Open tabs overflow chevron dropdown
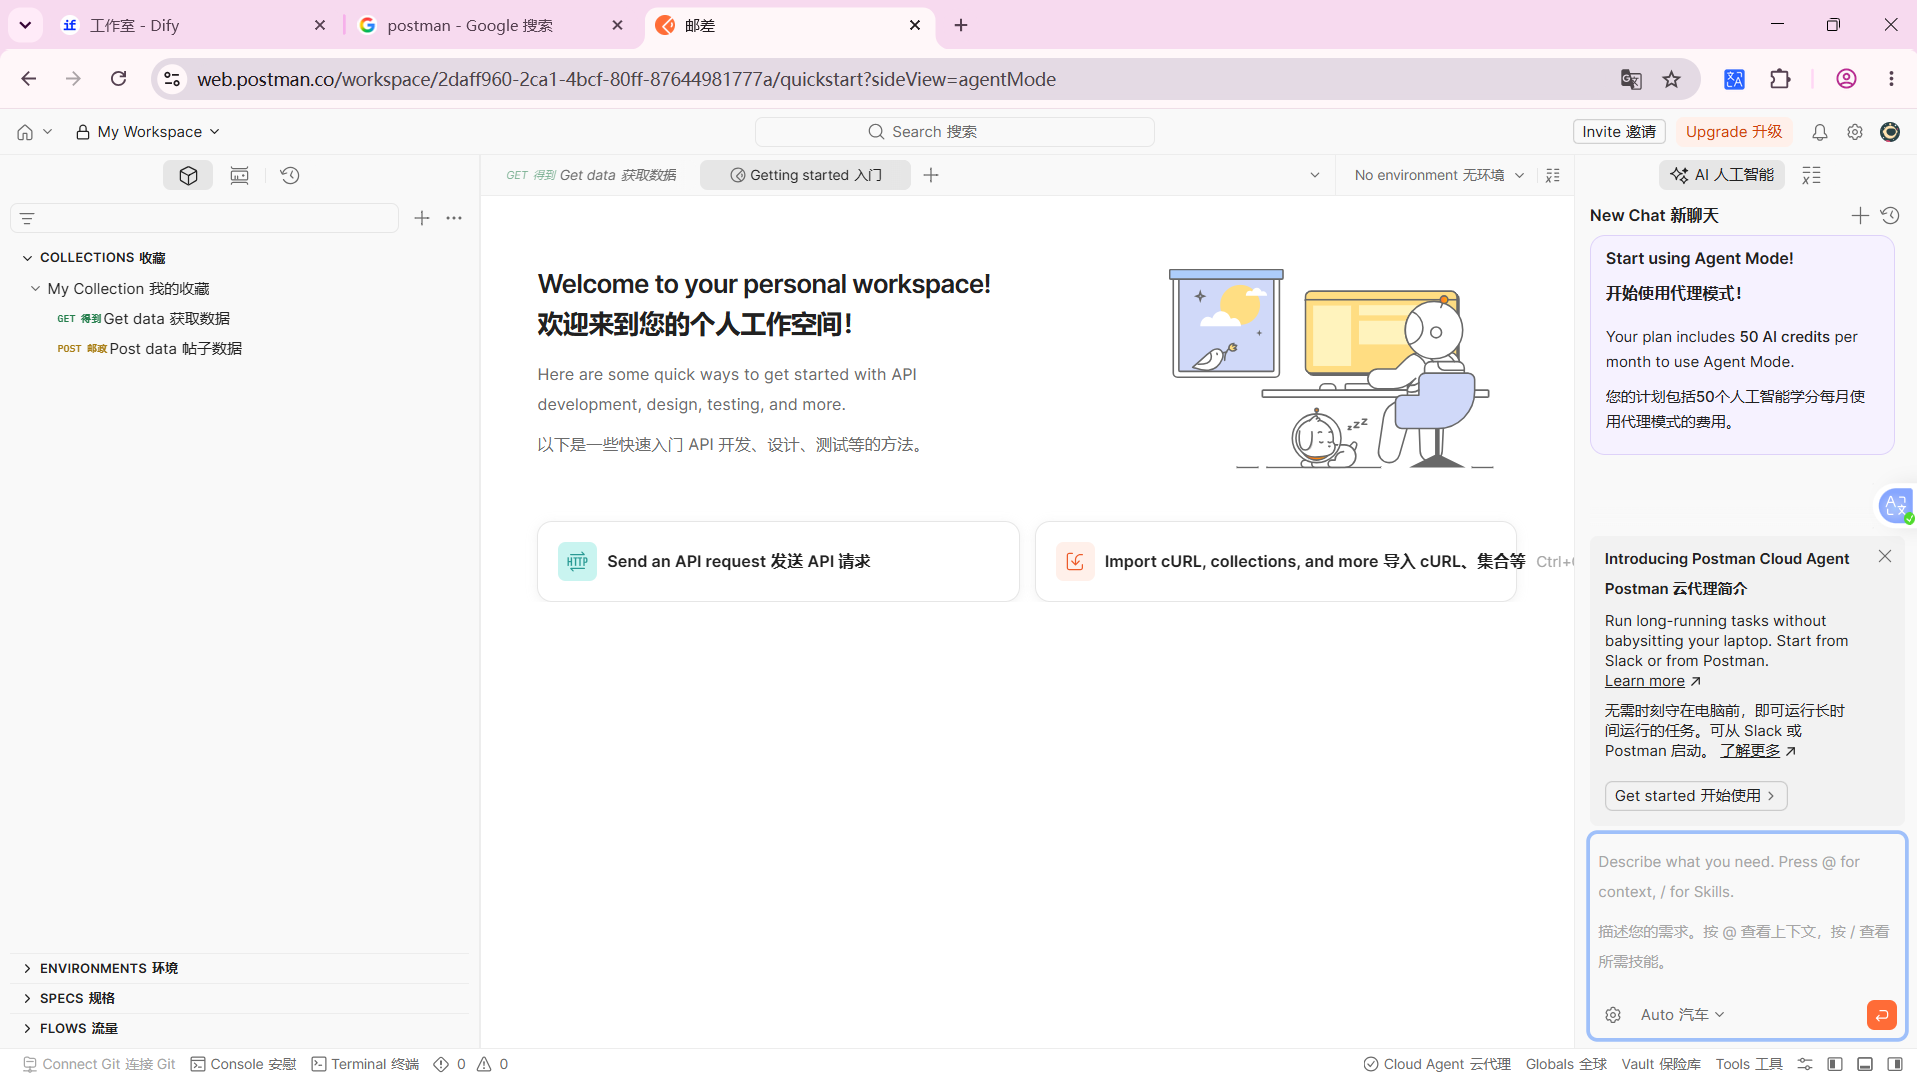Screen dimensions: 1917x1077 click(x=1315, y=175)
